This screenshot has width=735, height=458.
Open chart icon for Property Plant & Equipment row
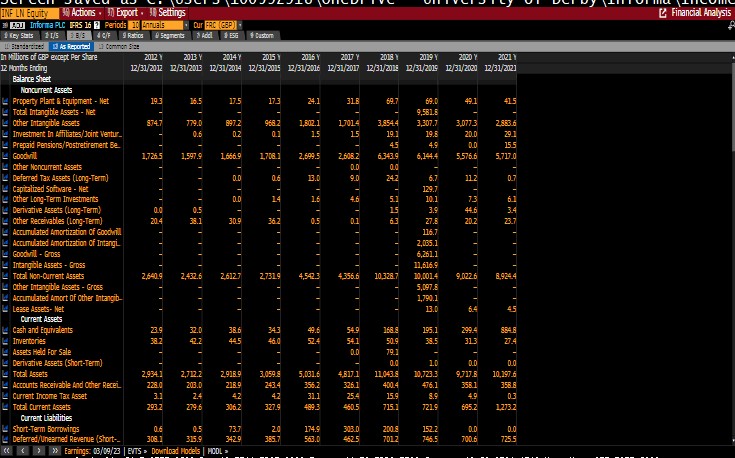click(x=5, y=101)
